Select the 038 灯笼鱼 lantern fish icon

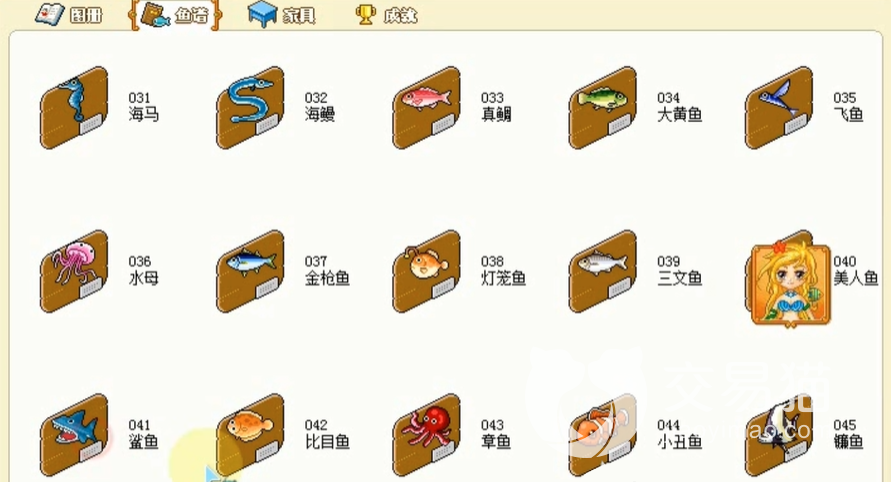coord(426,272)
